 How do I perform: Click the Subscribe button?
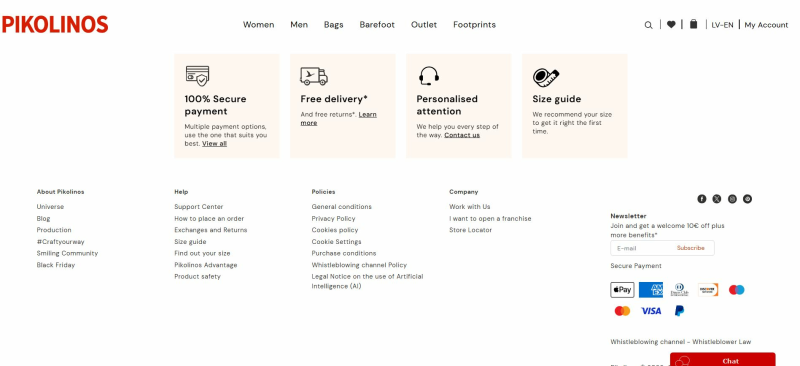point(691,248)
